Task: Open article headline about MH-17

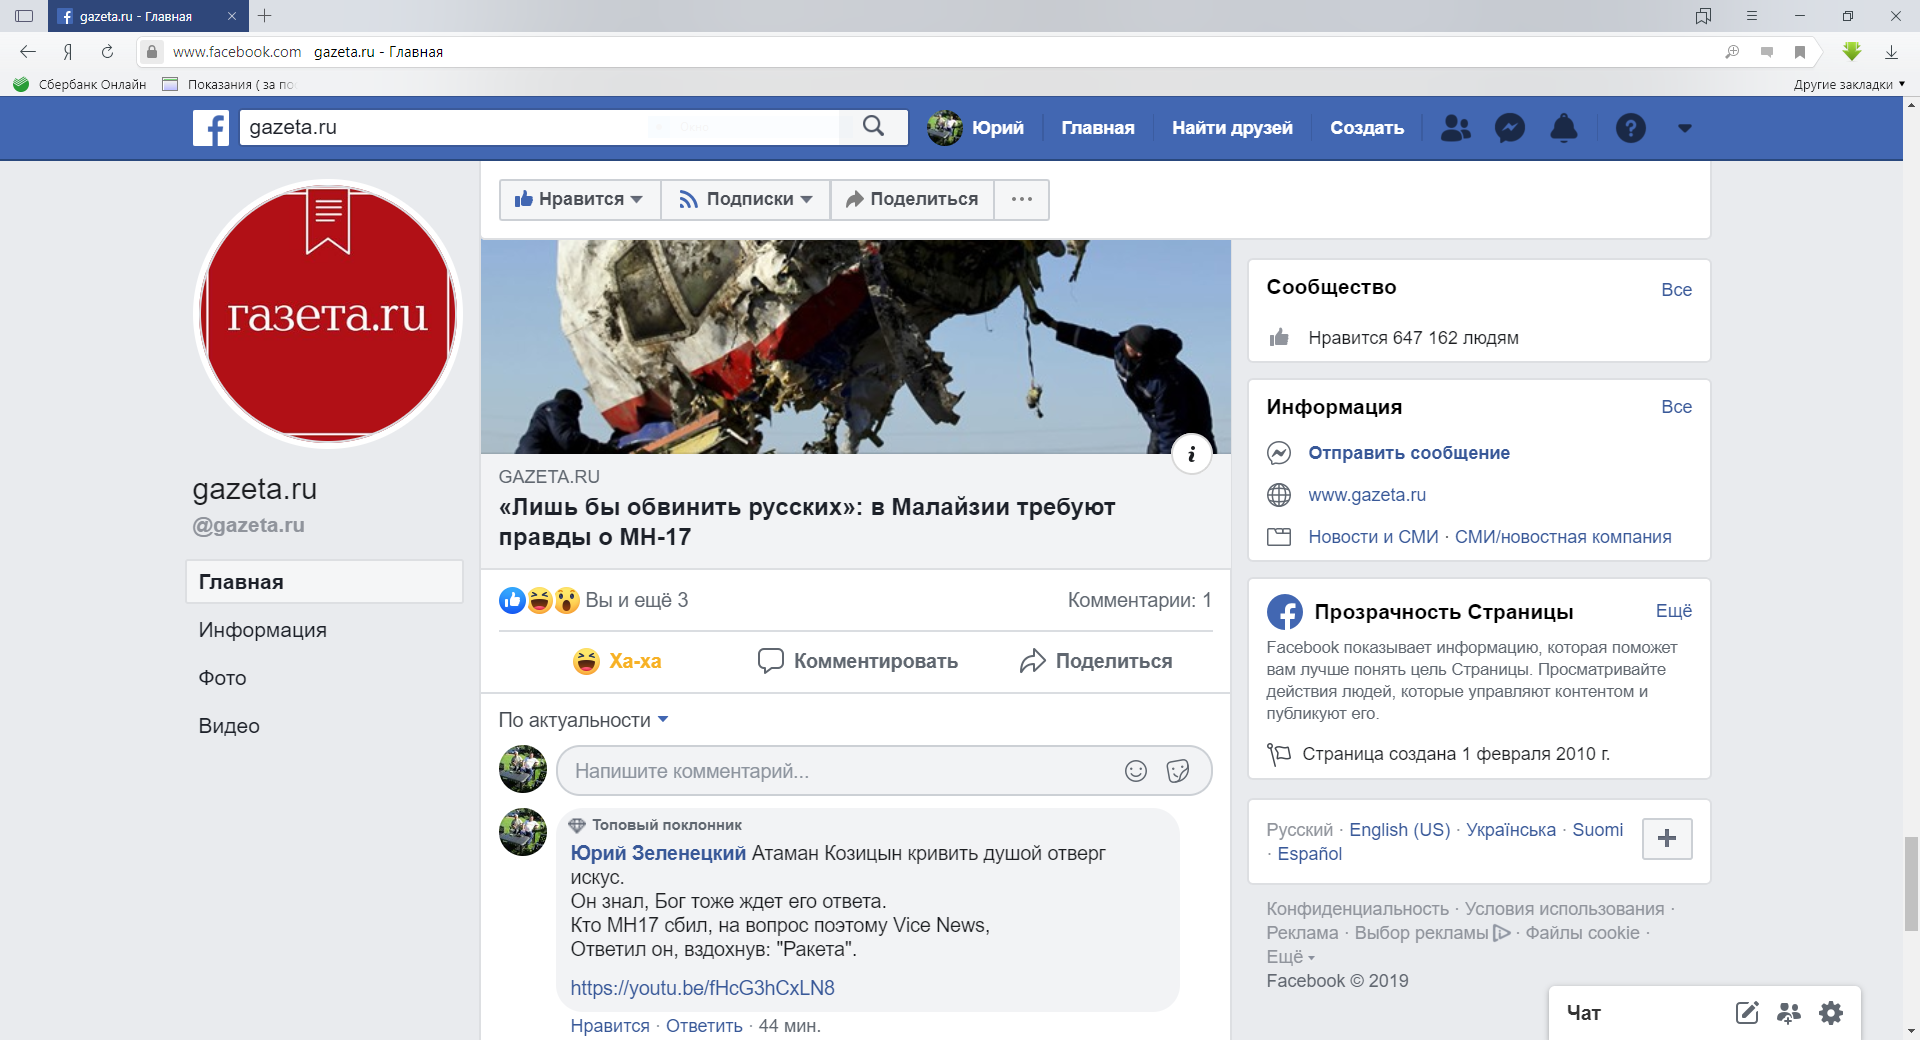Action: click(x=807, y=522)
